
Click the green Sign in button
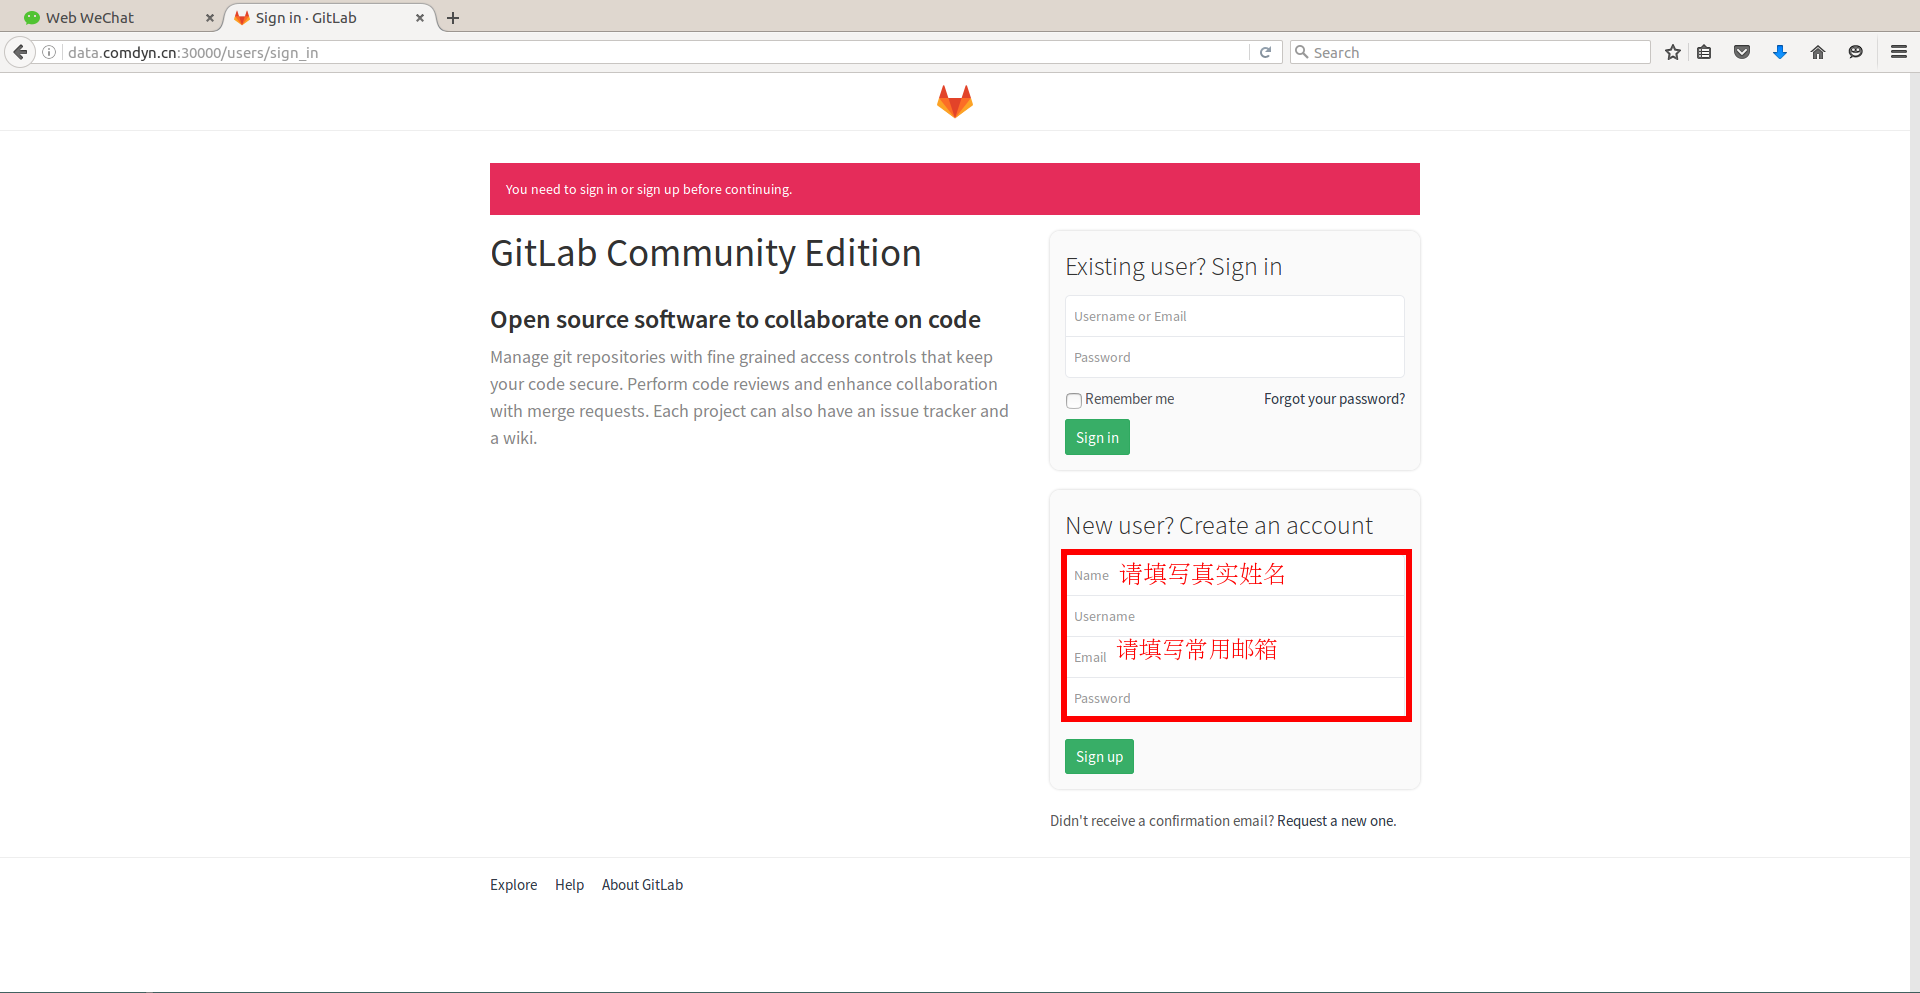tap(1097, 438)
